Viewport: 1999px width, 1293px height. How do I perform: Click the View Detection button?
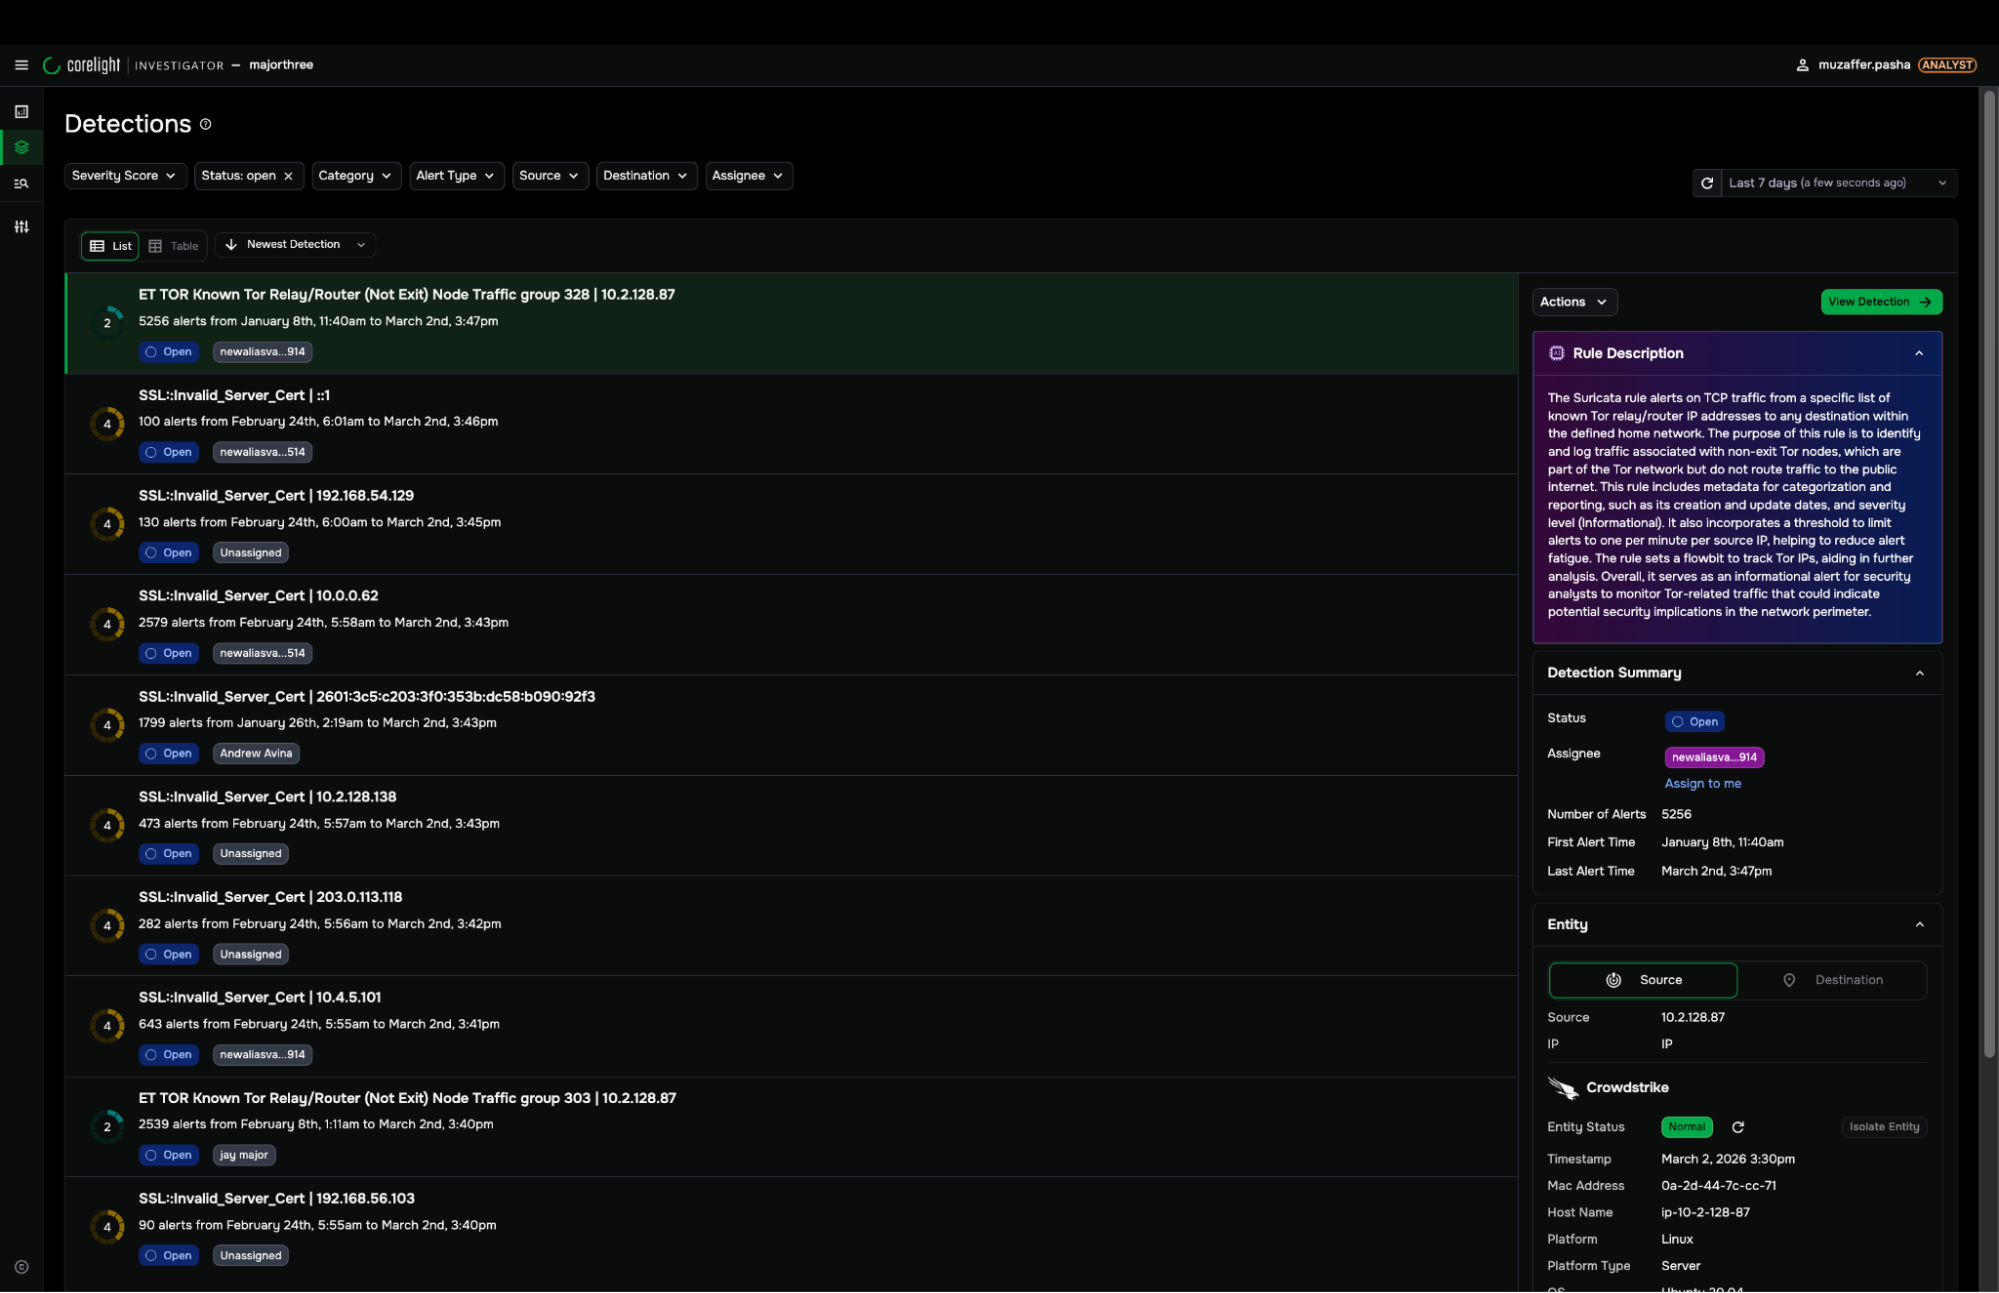(1880, 302)
